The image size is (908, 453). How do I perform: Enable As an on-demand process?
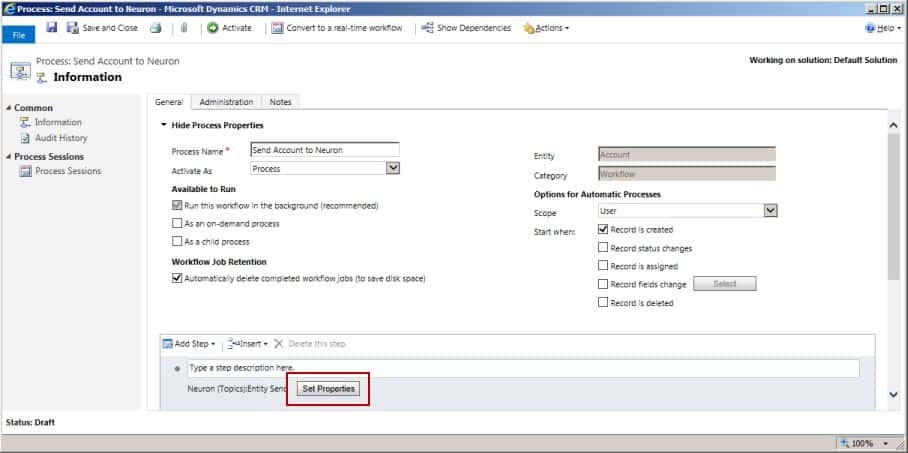pos(177,224)
